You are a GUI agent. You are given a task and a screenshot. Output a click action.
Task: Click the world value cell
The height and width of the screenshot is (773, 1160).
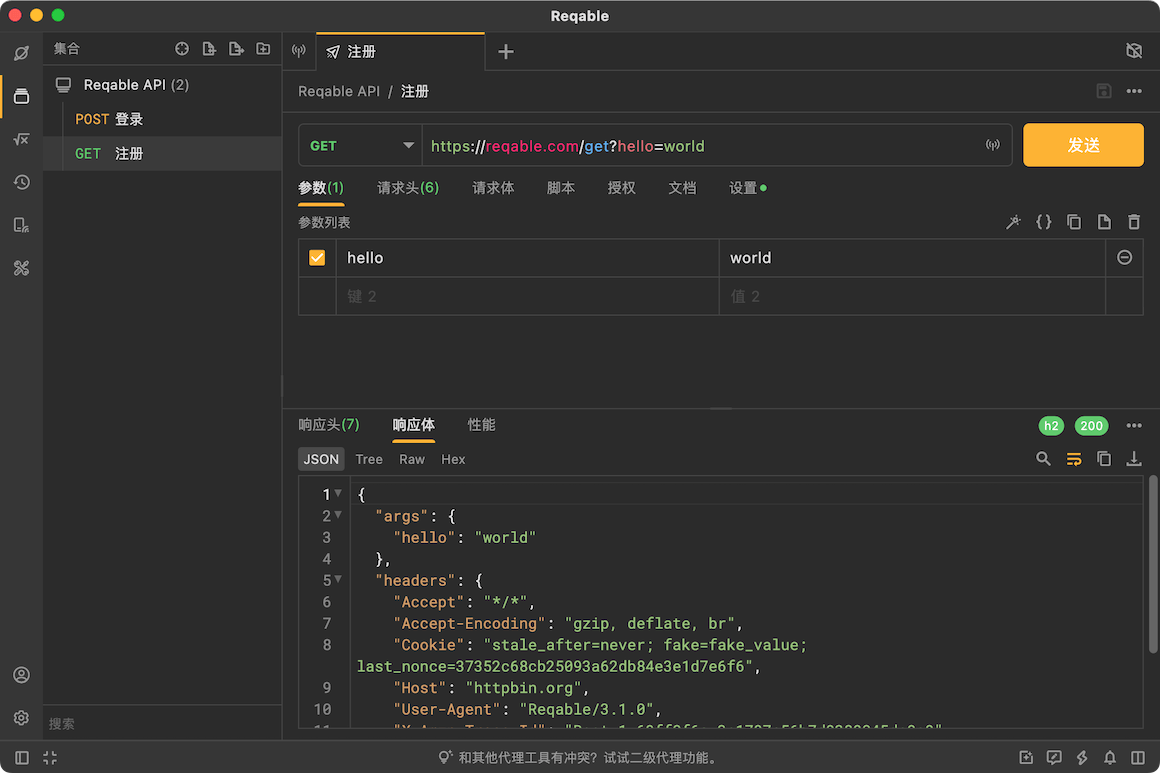pos(912,257)
